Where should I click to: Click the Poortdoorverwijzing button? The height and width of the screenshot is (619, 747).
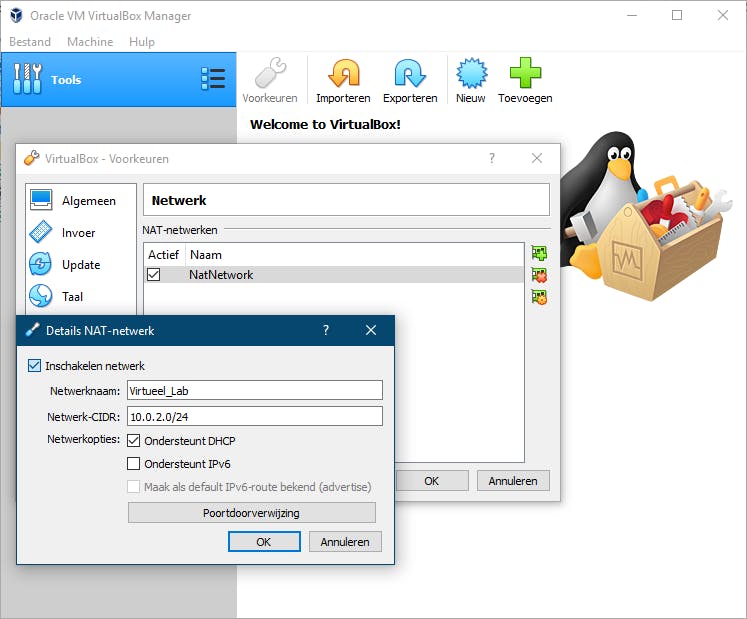[x=252, y=513]
